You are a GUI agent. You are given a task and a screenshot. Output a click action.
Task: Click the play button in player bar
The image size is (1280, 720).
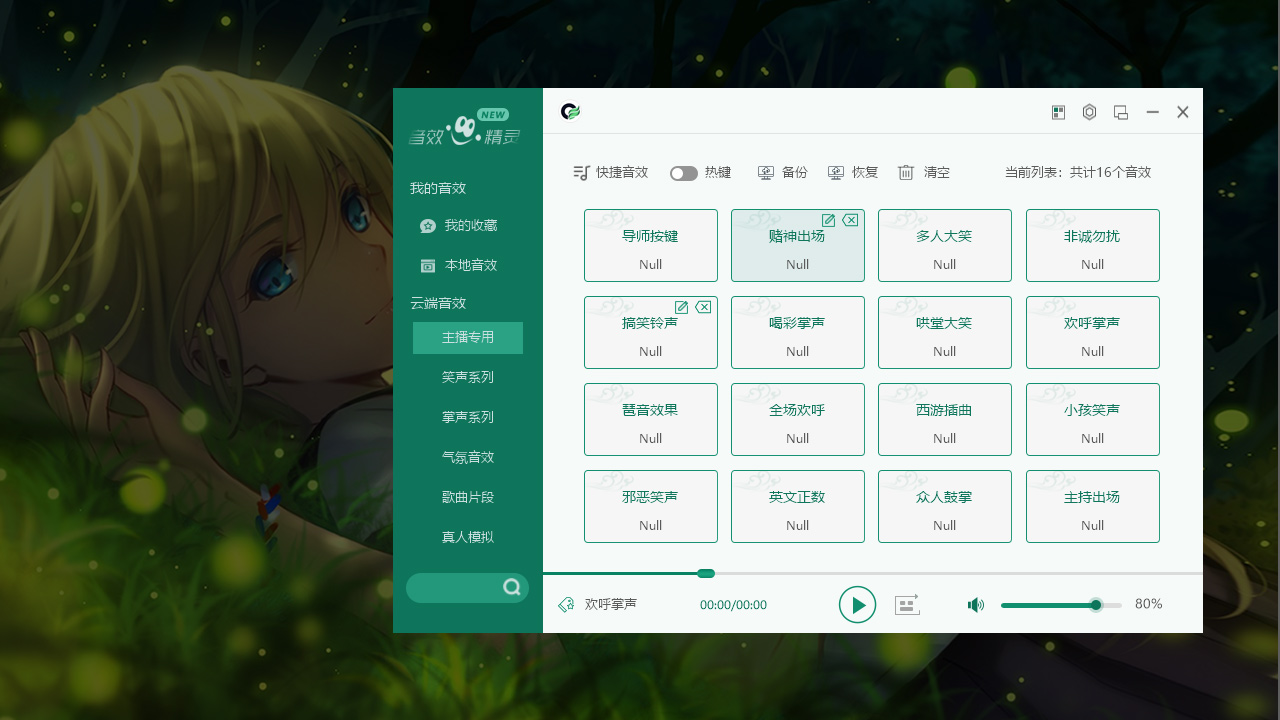(857, 605)
